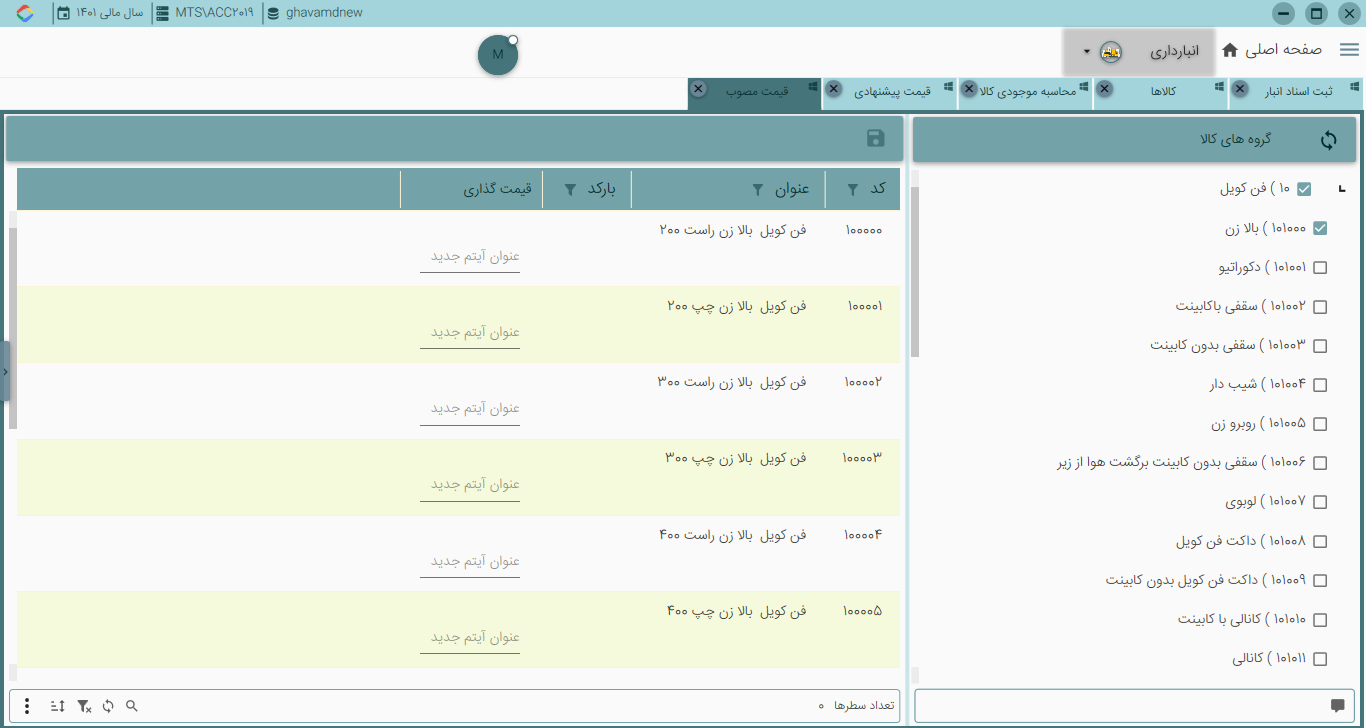Click code cell 100005

(x=862, y=611)
